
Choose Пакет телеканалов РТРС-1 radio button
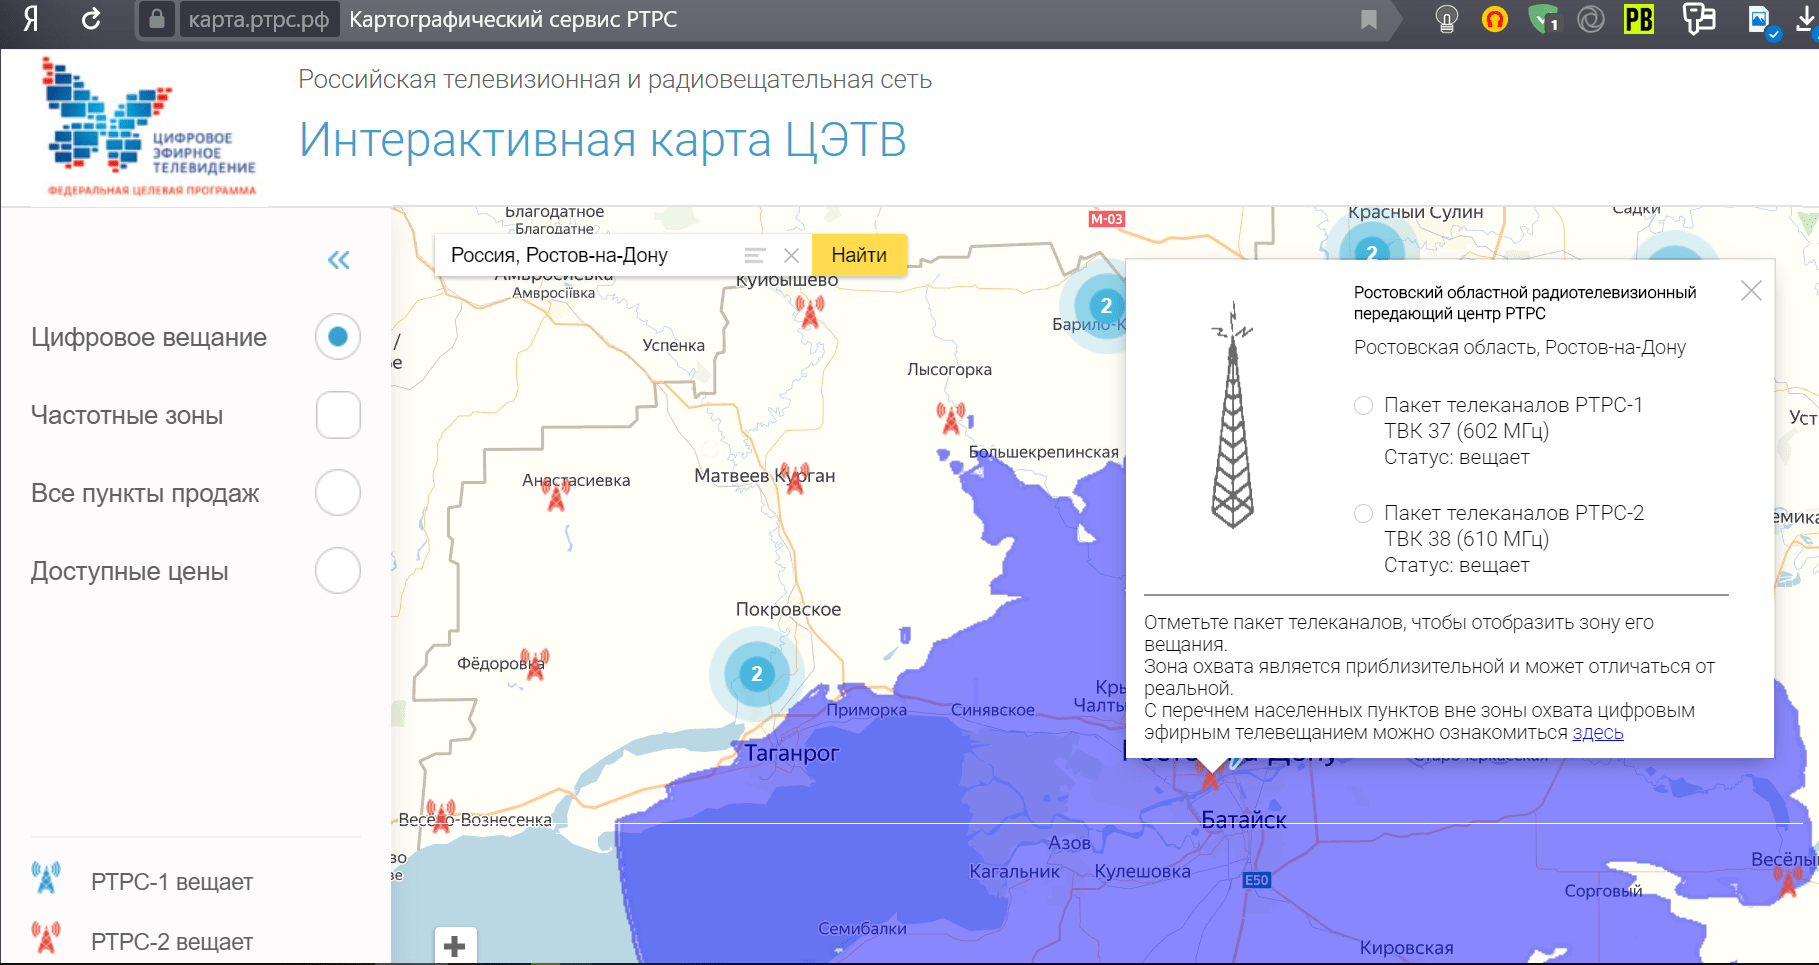coord(1363,405)
